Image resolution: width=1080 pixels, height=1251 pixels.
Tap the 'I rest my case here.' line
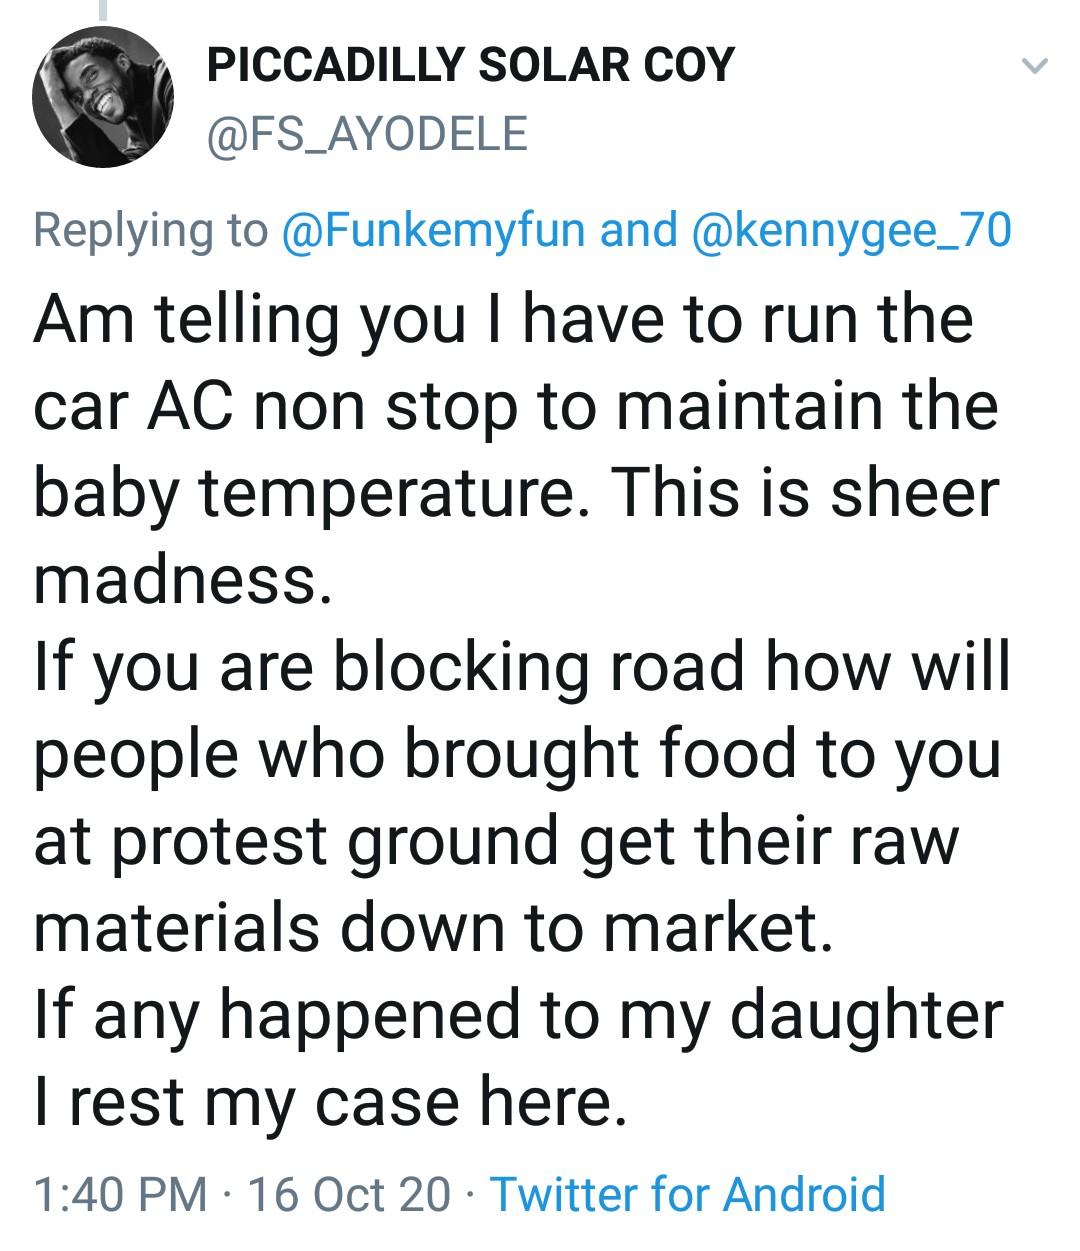pyautogui.click(x=331, y=1101)
